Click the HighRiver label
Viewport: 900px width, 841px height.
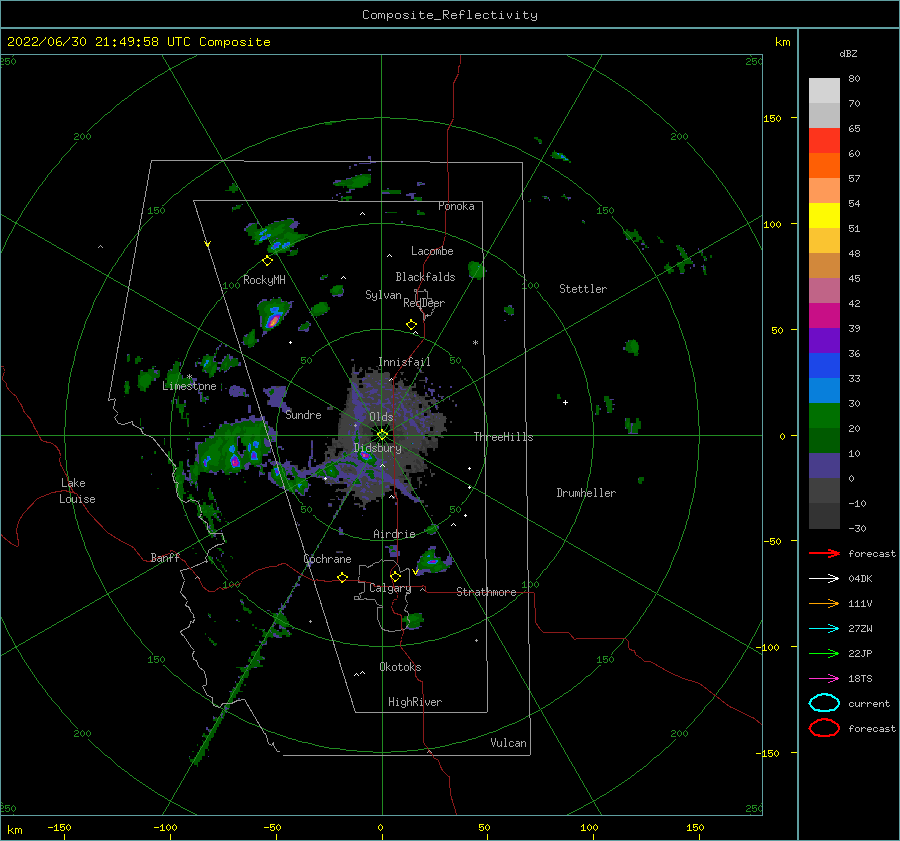pyautogui.click(x=415, y=702)
